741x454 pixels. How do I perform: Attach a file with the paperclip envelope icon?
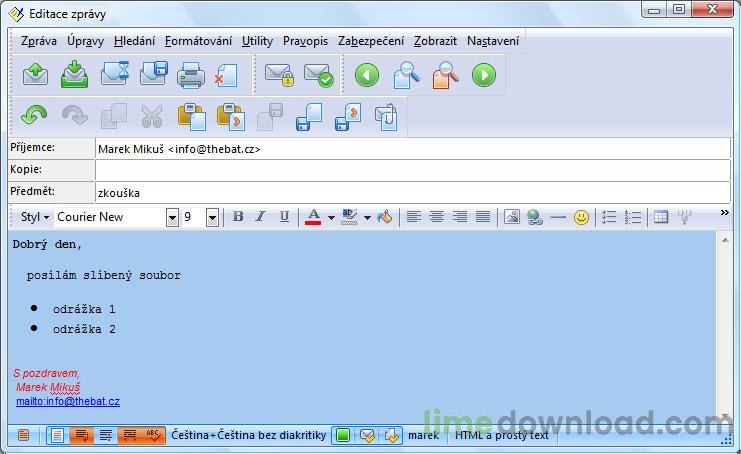(x=386, y=117)
